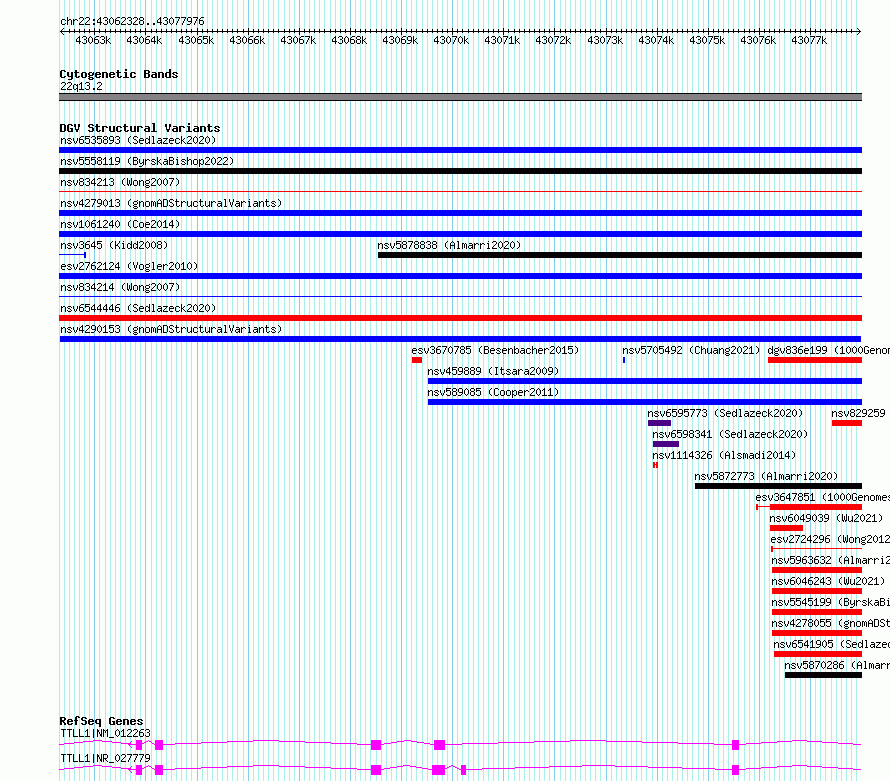The height and width of the screenshot is (781, 890).
Task: Click the Cytogenetic Bands track title
Action: pyautogui.click(x=119, y=74)
